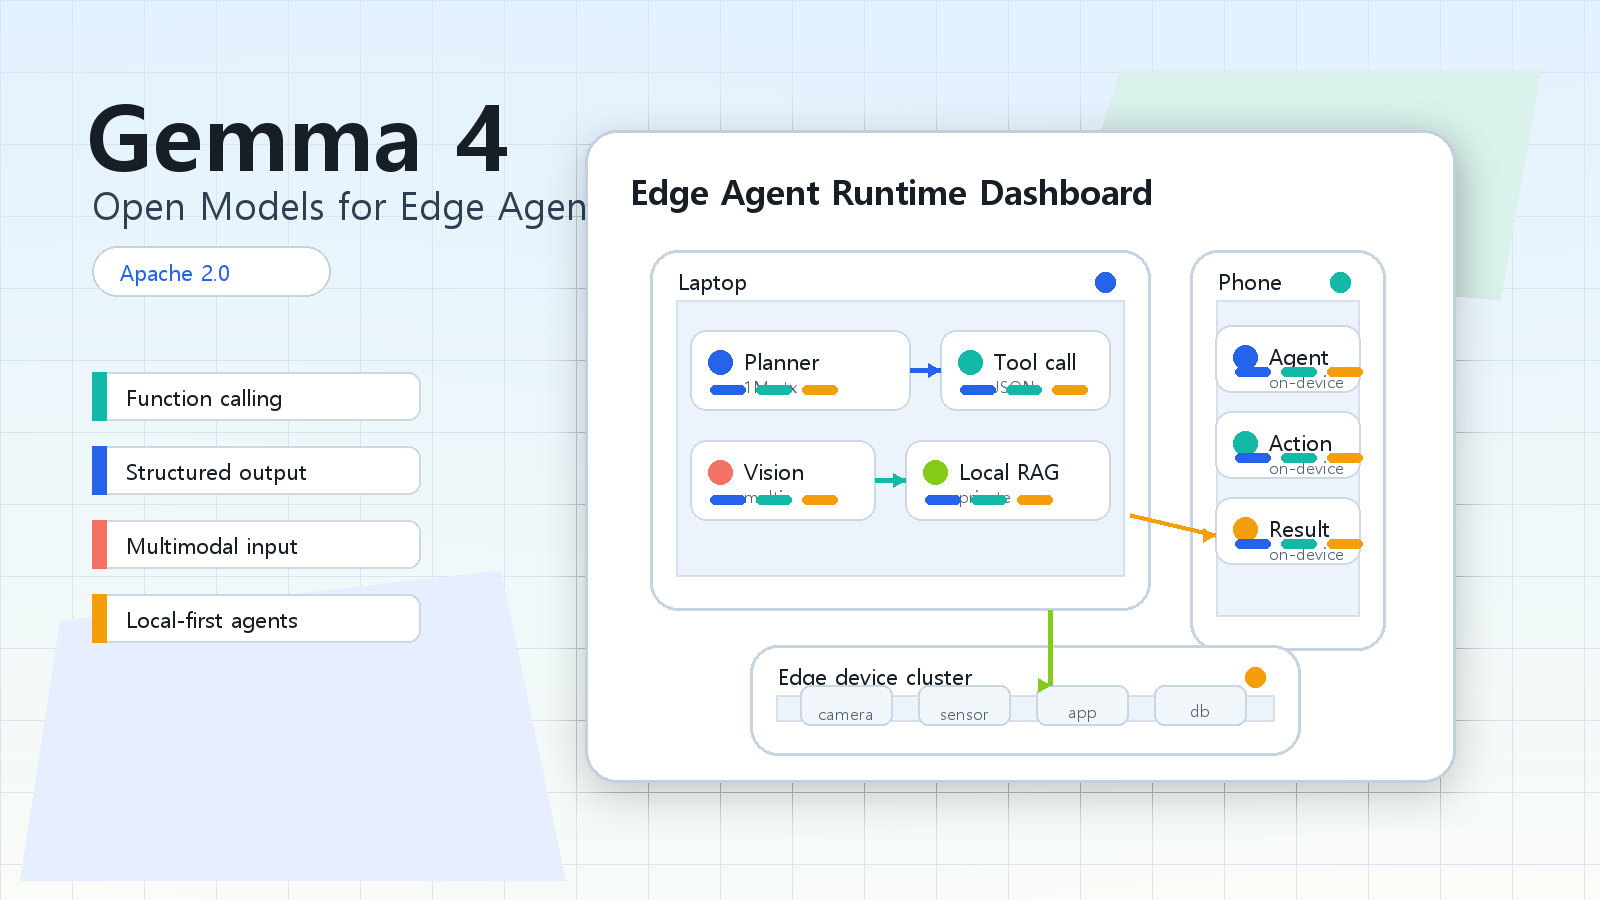Click the red Vision node dot
This screenshot has width=1600, height=900.
pos(720,472)
